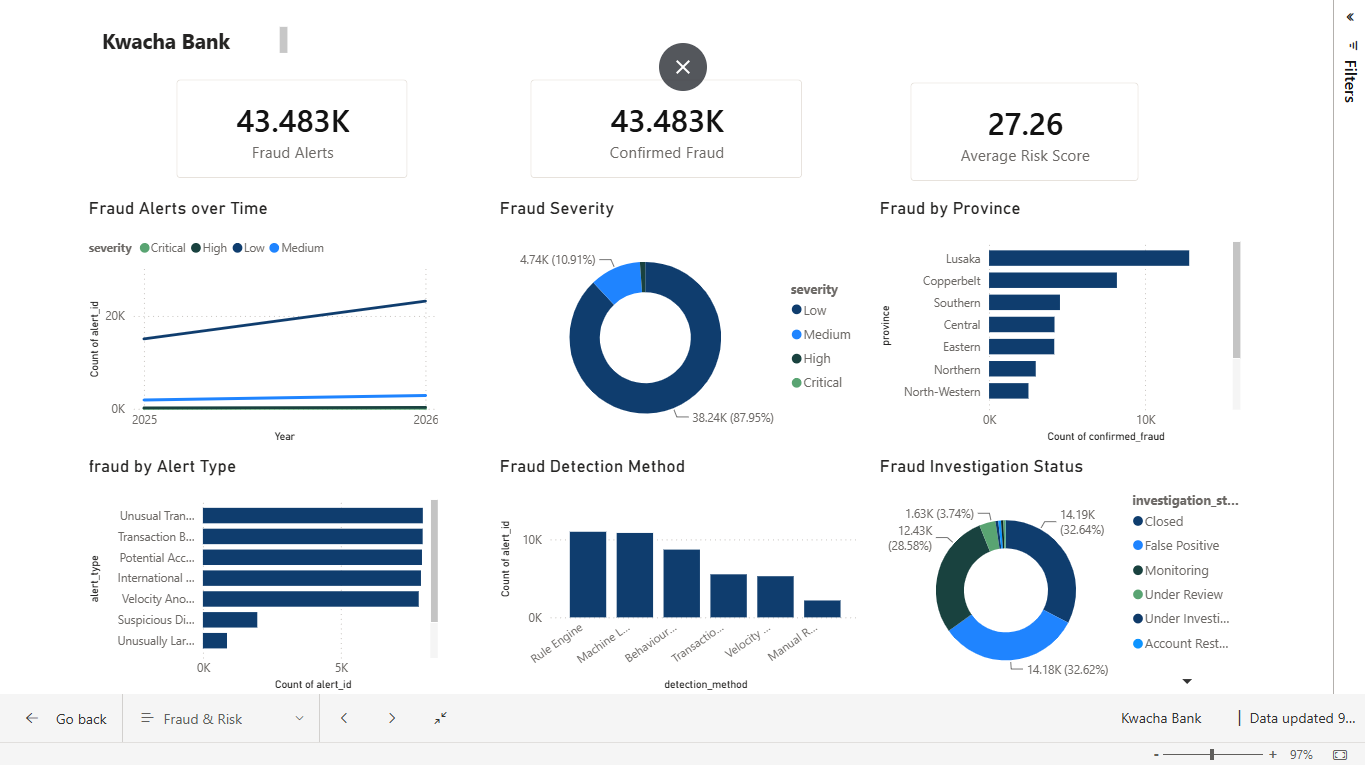Filter by Under Review legend entry

coord(1176,594)
